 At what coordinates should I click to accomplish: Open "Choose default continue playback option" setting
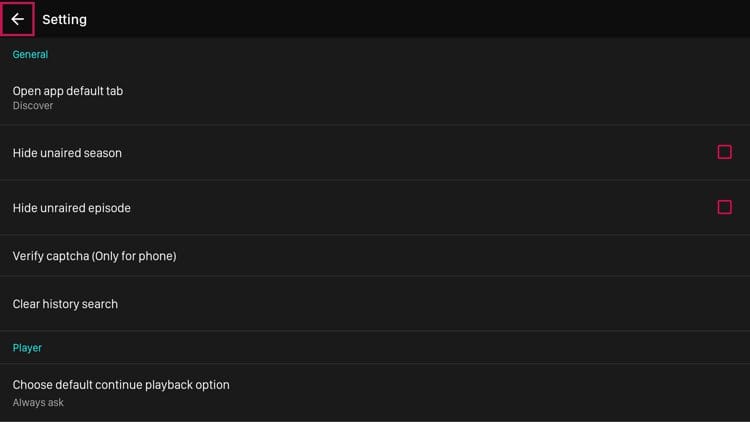click(120, 385)
